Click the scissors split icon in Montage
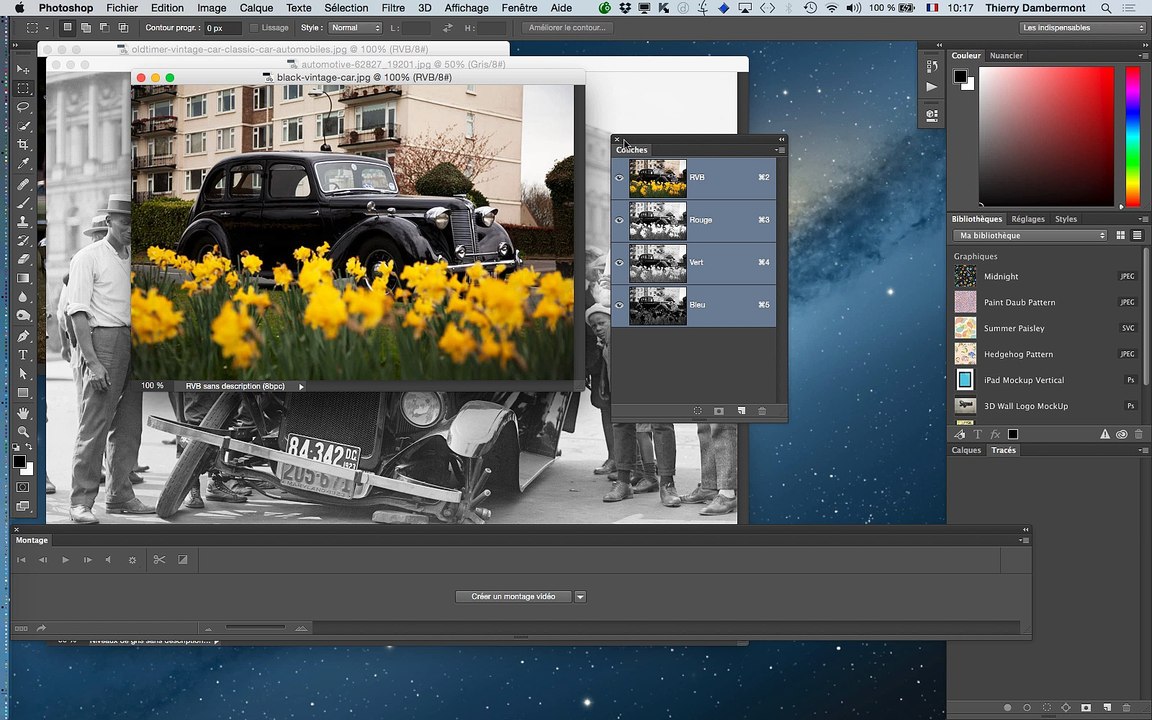The height and width of the screenshot is (720, 1152). point(159,560)
